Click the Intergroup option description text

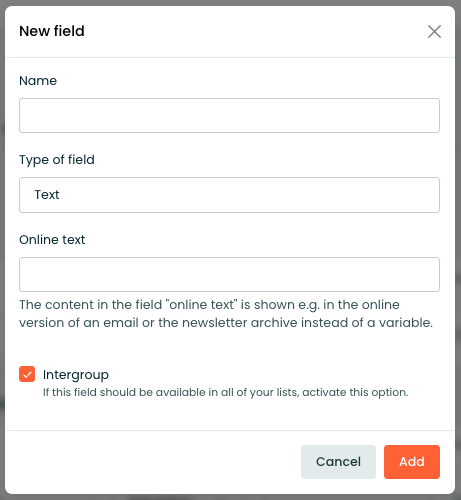(x=226, y=392)
